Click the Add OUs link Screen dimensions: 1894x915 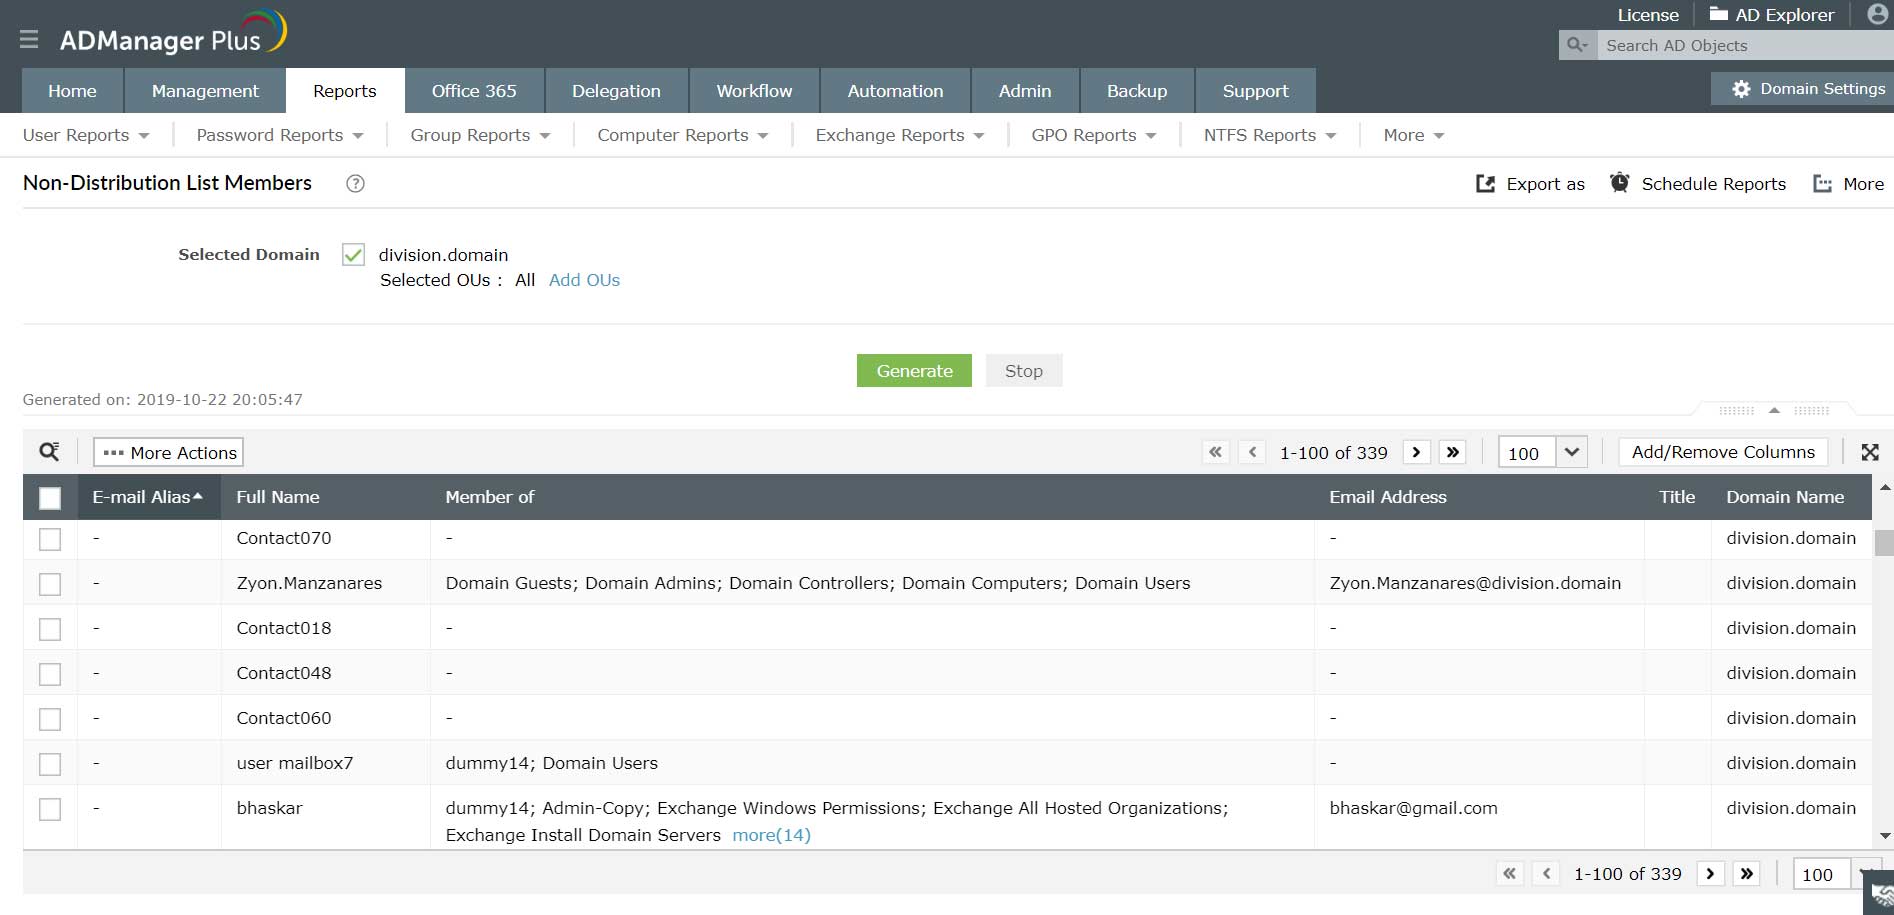tap(584, 280)
